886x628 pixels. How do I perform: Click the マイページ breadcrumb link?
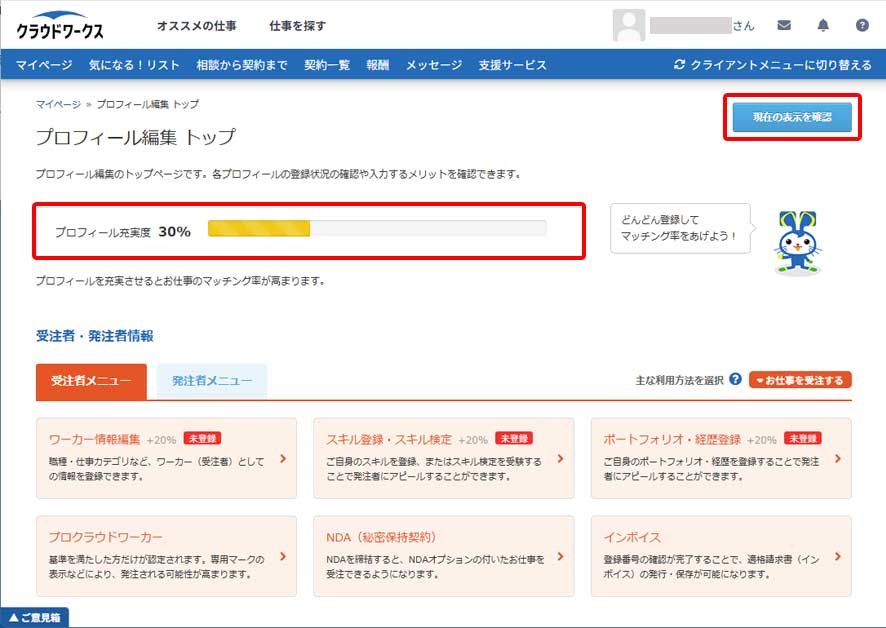(x=58, y=104)
